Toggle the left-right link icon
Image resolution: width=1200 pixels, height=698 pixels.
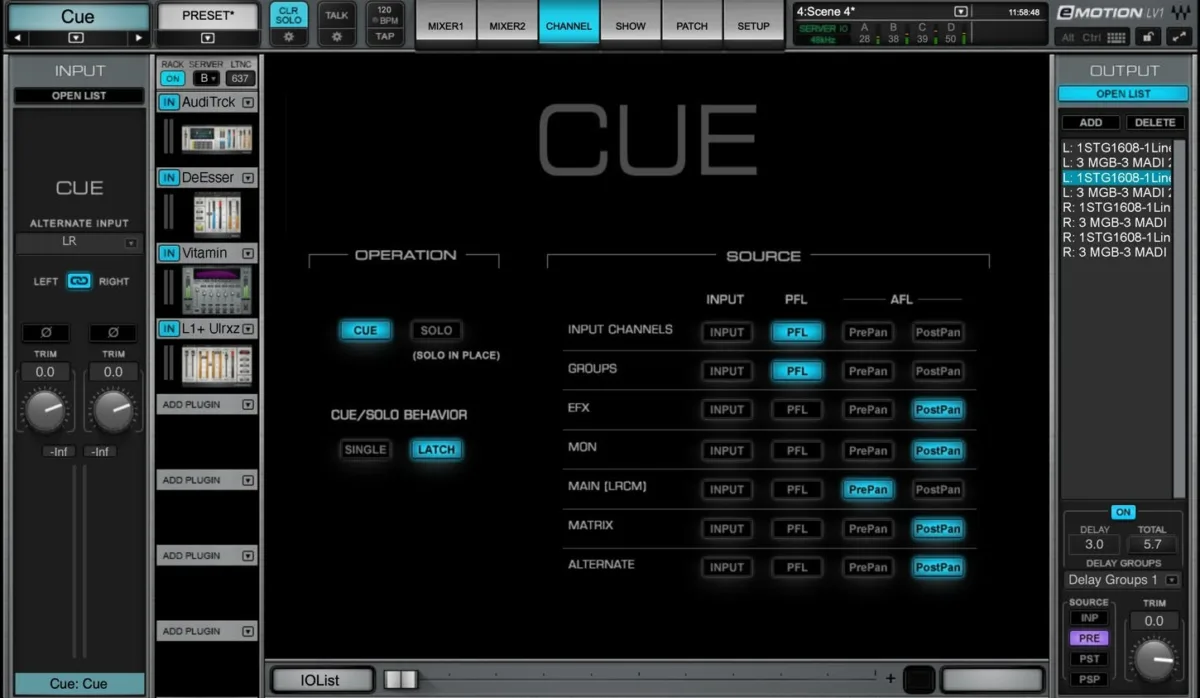coord(79,281)
